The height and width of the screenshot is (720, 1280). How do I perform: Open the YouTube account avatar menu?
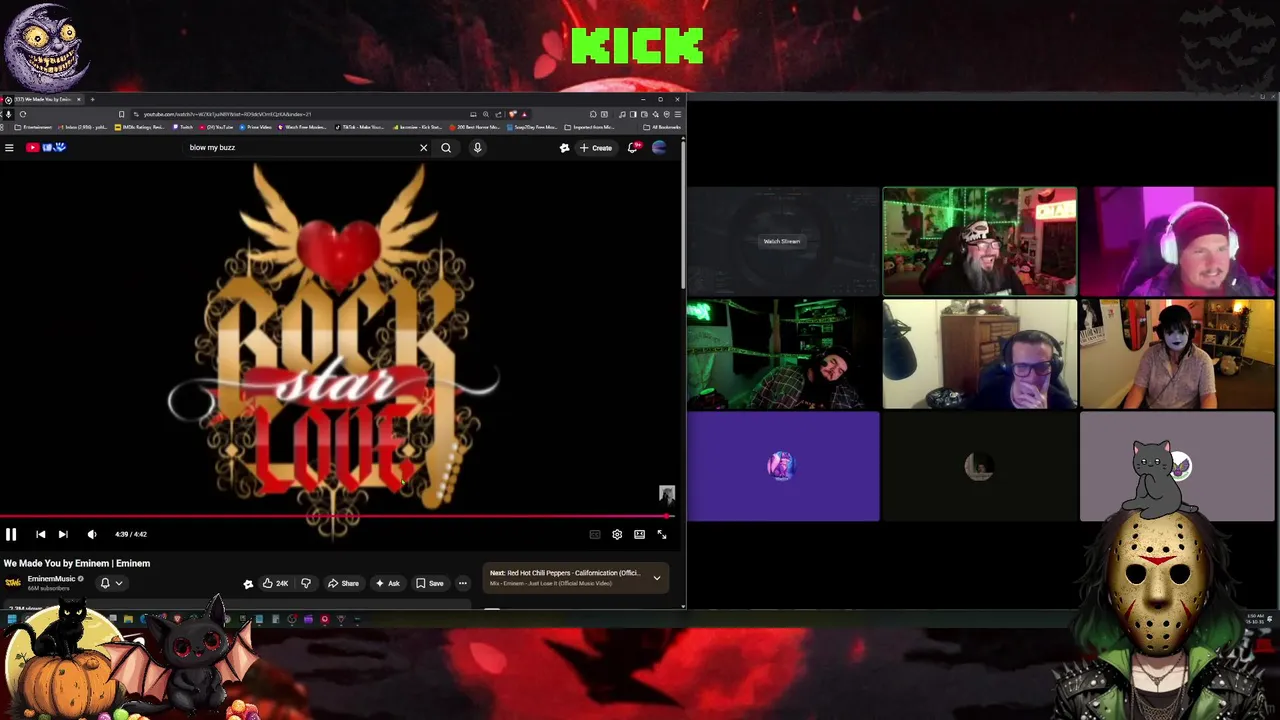point(659,148)
